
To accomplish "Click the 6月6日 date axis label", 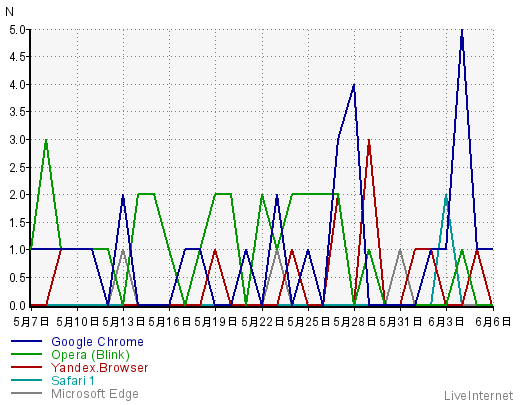I will [493, 322].
